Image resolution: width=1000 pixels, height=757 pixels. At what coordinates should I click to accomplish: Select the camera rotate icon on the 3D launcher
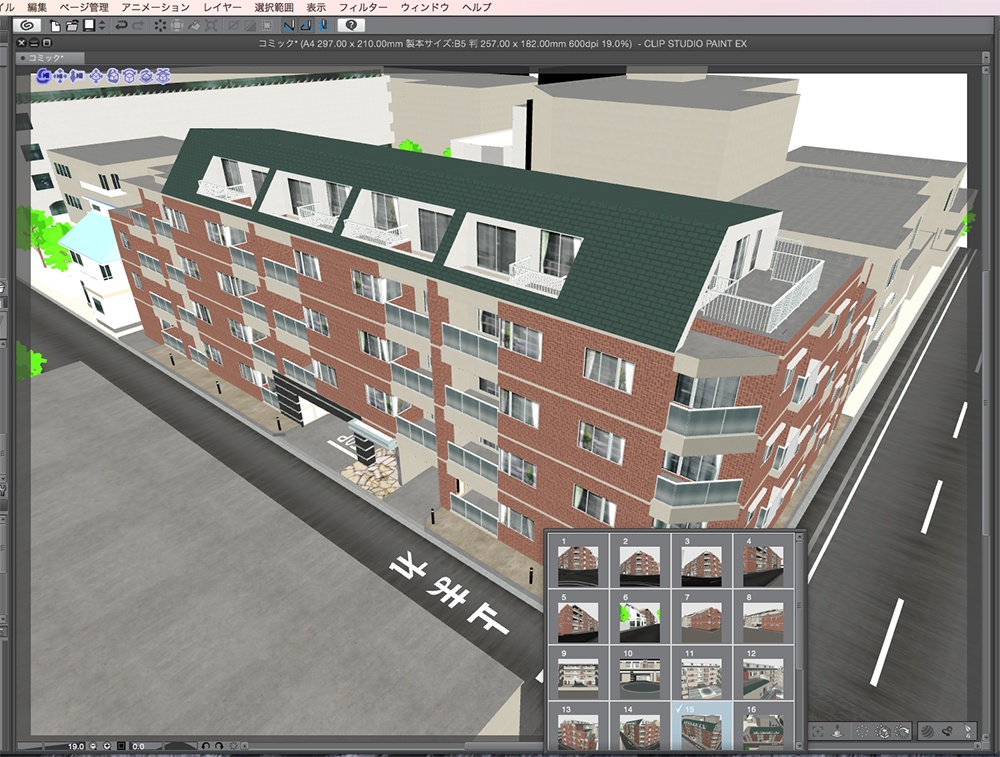(x=44, y=76)
